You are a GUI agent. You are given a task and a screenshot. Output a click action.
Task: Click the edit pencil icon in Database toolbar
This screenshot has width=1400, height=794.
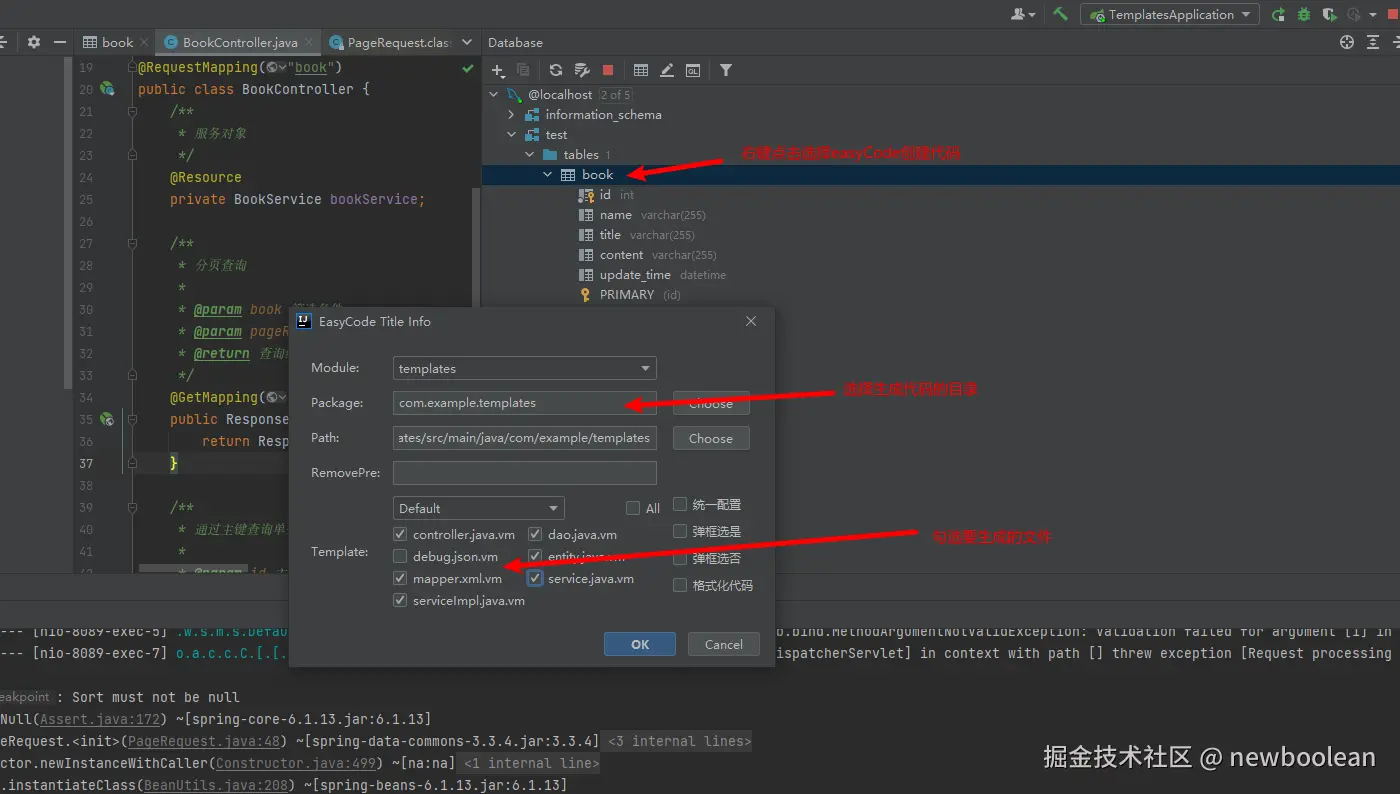click(667, 70)
